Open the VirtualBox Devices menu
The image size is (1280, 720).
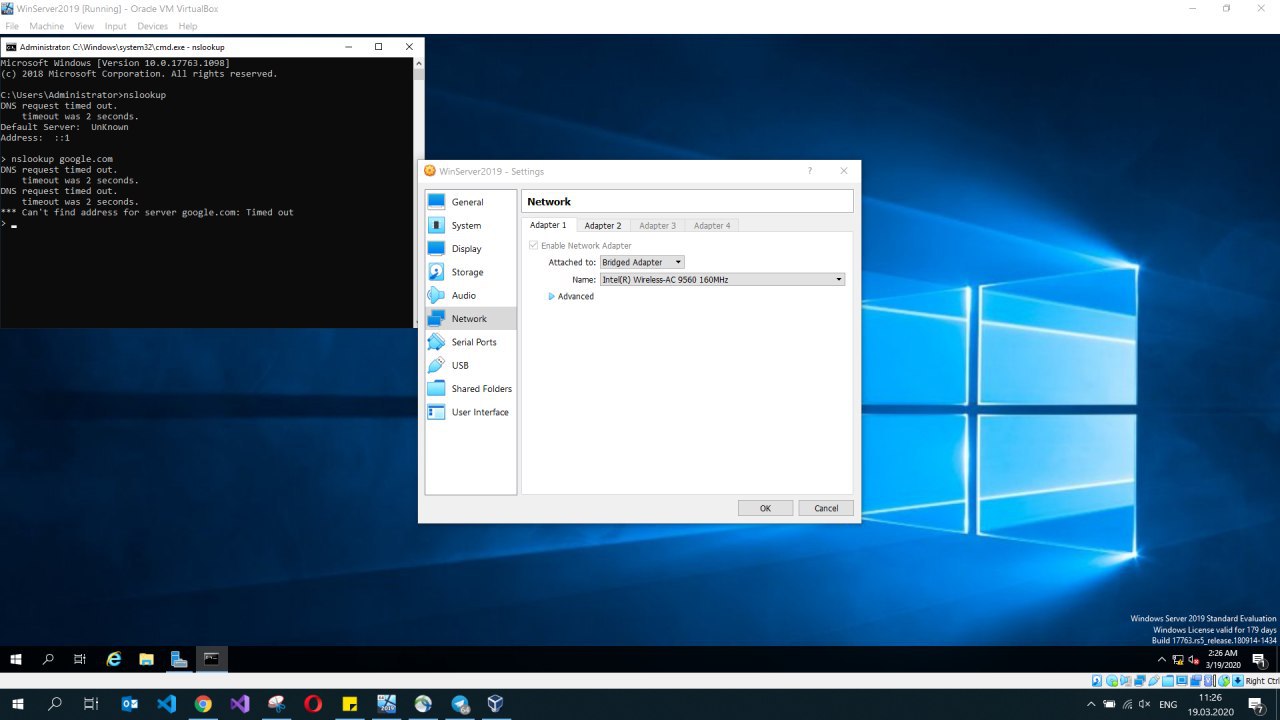point(152,26)
